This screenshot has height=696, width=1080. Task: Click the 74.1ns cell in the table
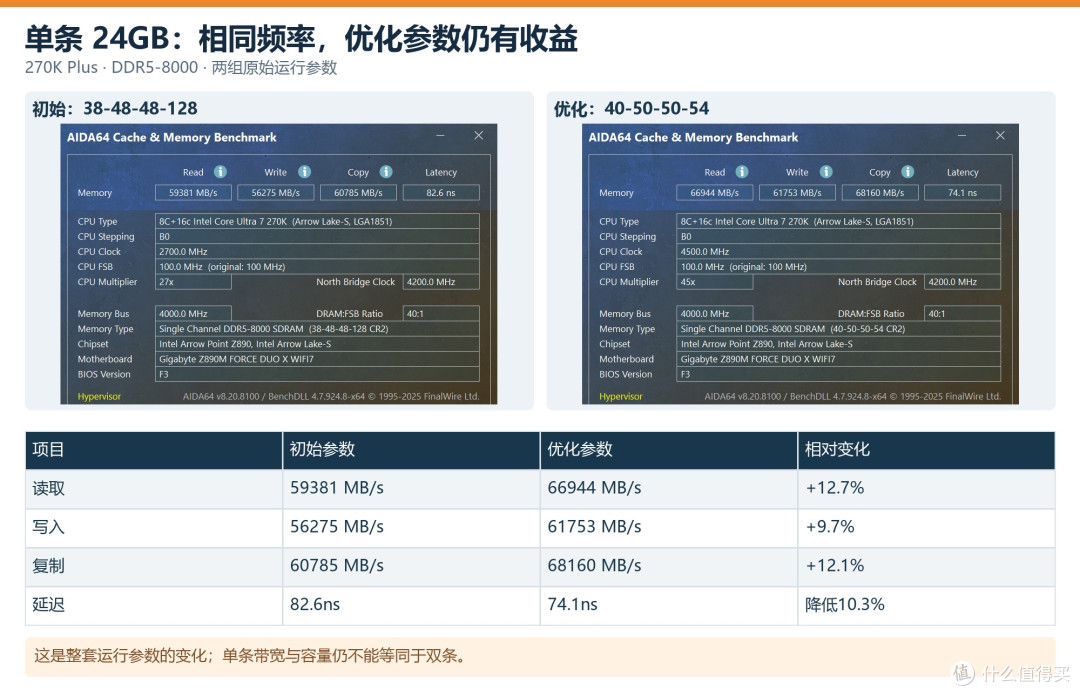(x=669, y=606)
